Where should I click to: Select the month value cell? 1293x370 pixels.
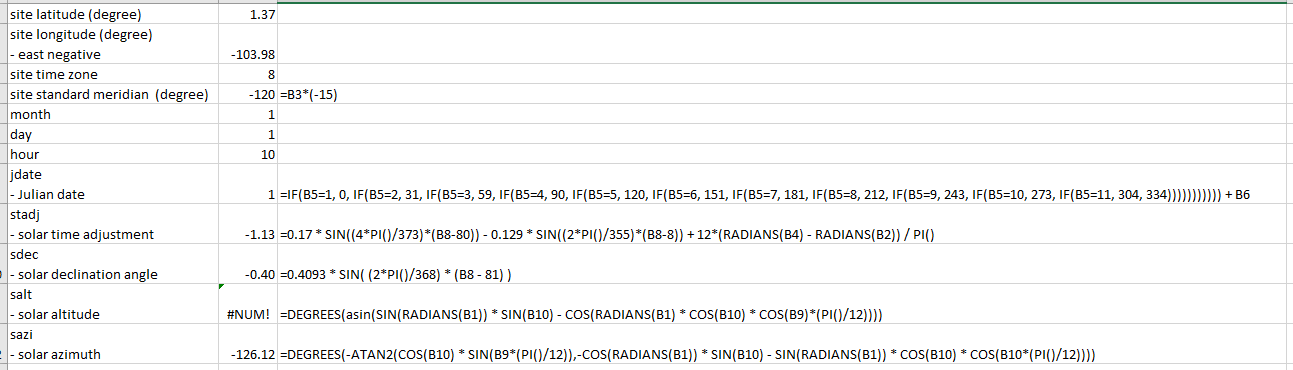coord(248,115)
